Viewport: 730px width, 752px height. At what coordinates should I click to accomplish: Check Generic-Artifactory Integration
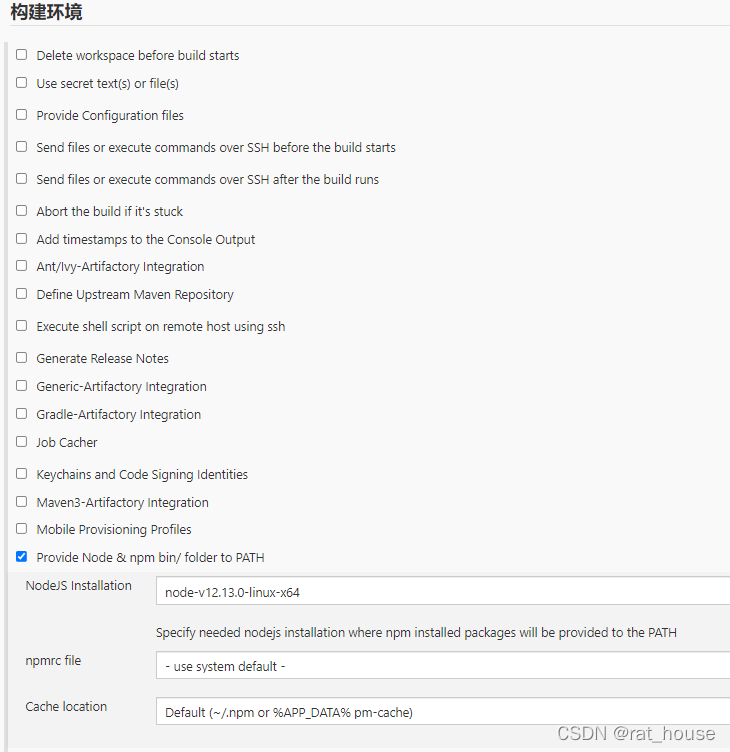[x=22, y=386]
